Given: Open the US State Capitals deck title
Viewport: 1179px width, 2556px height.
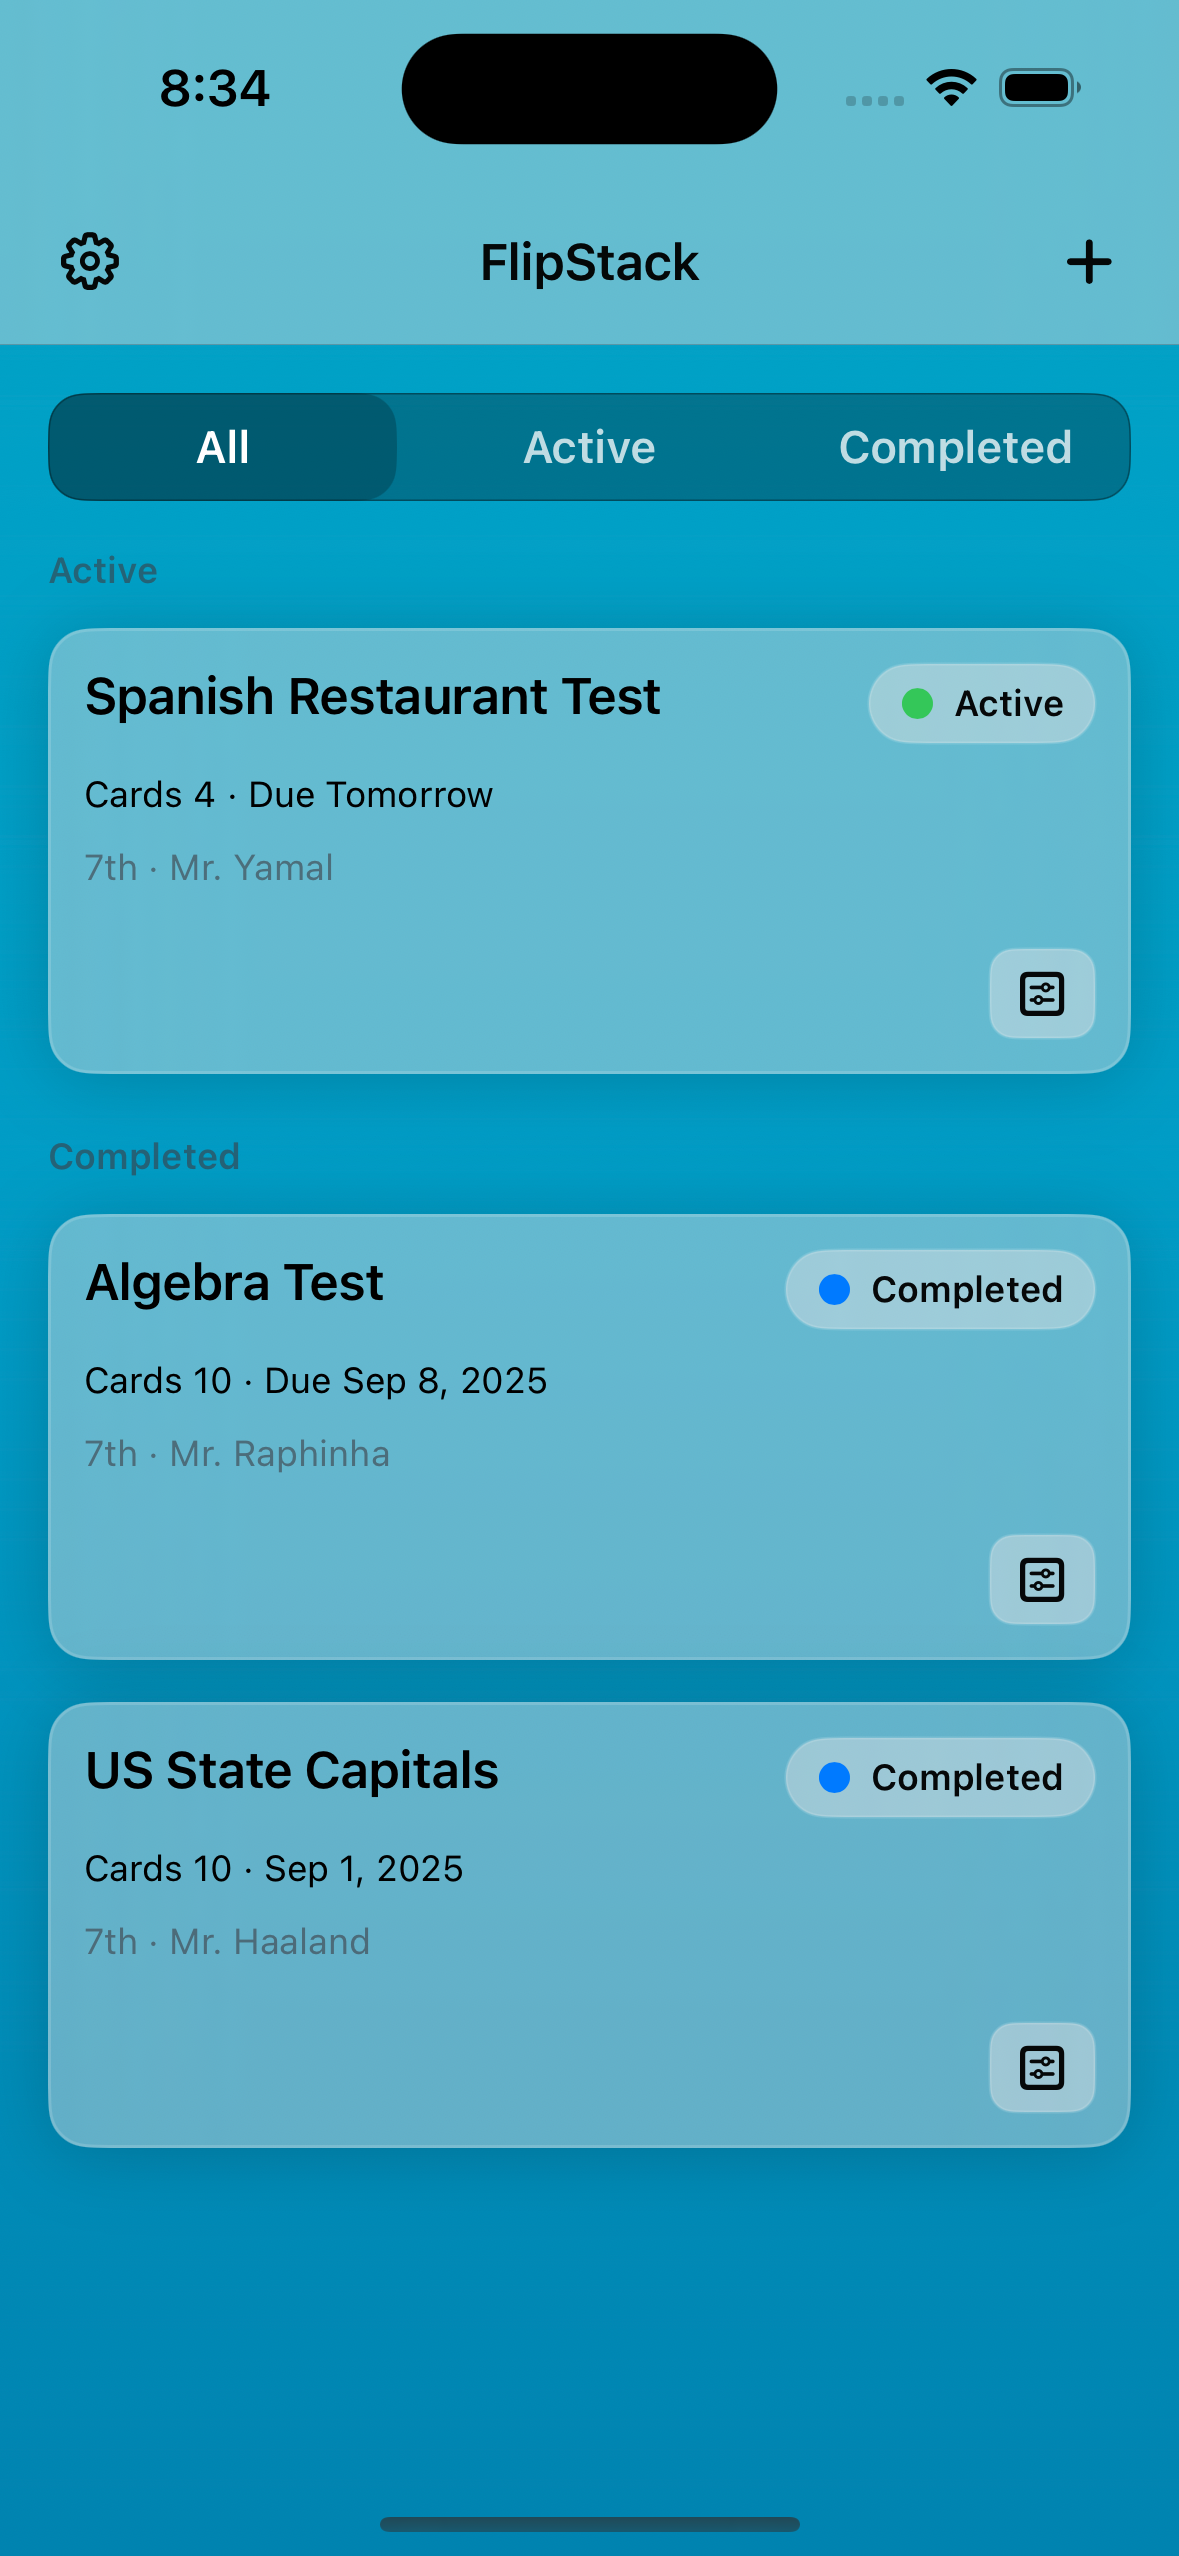Looking at the screenshot, I should [x=292, y=1771].
